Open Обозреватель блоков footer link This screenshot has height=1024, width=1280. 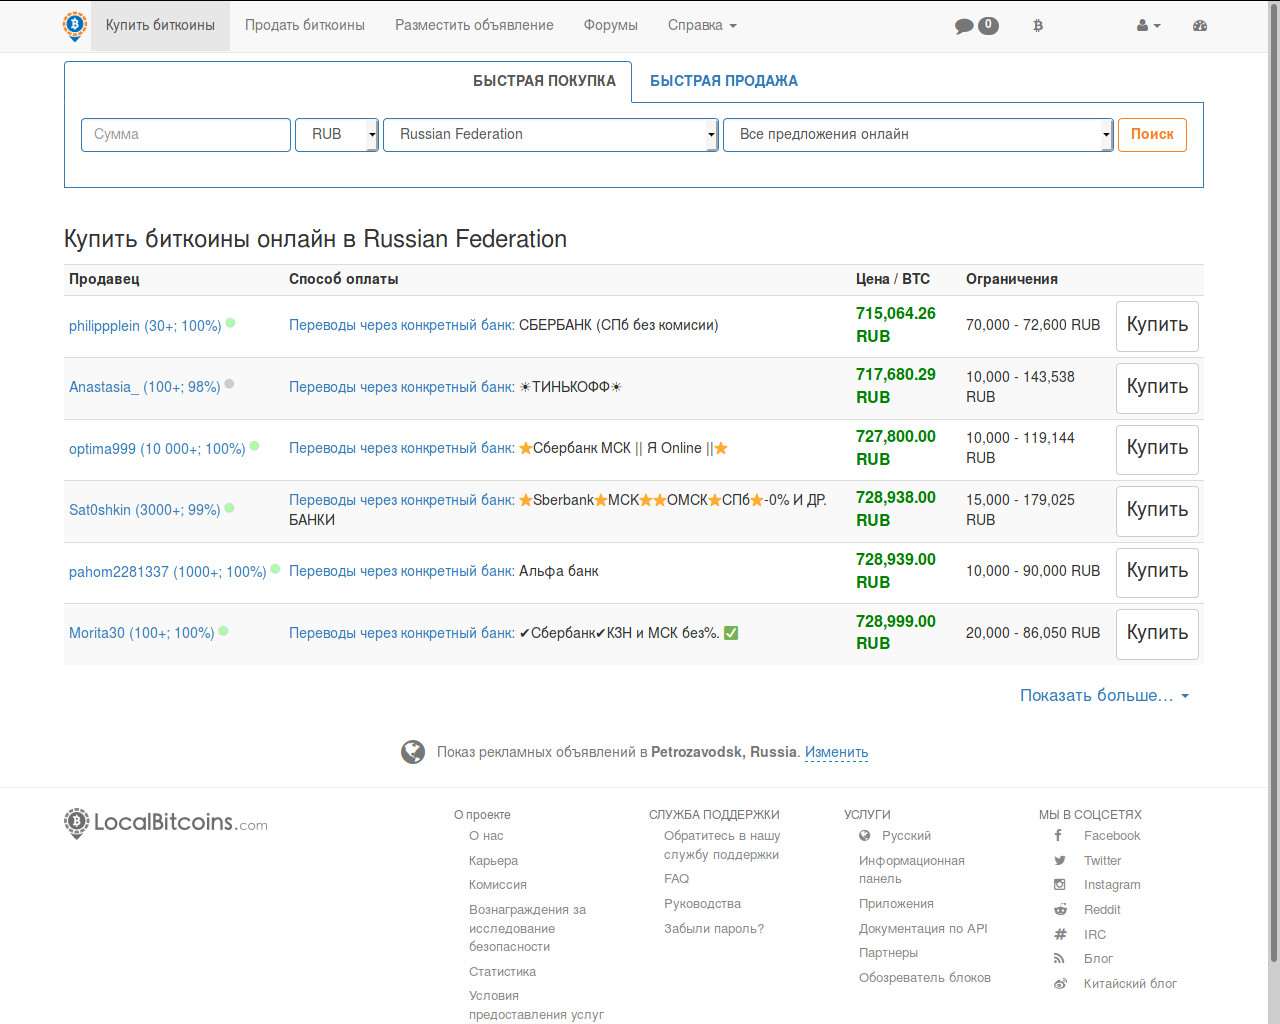tap(925, 978)
